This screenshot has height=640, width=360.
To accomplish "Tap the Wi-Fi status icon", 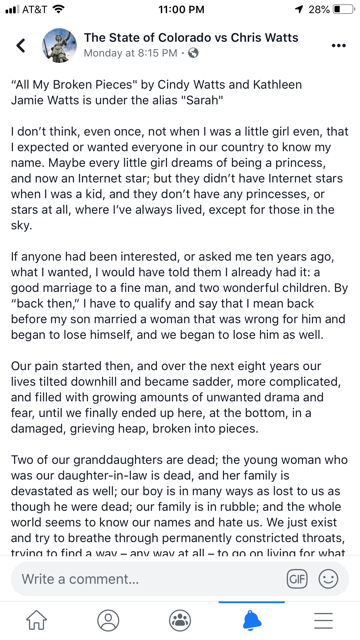I will pos(59,9).
